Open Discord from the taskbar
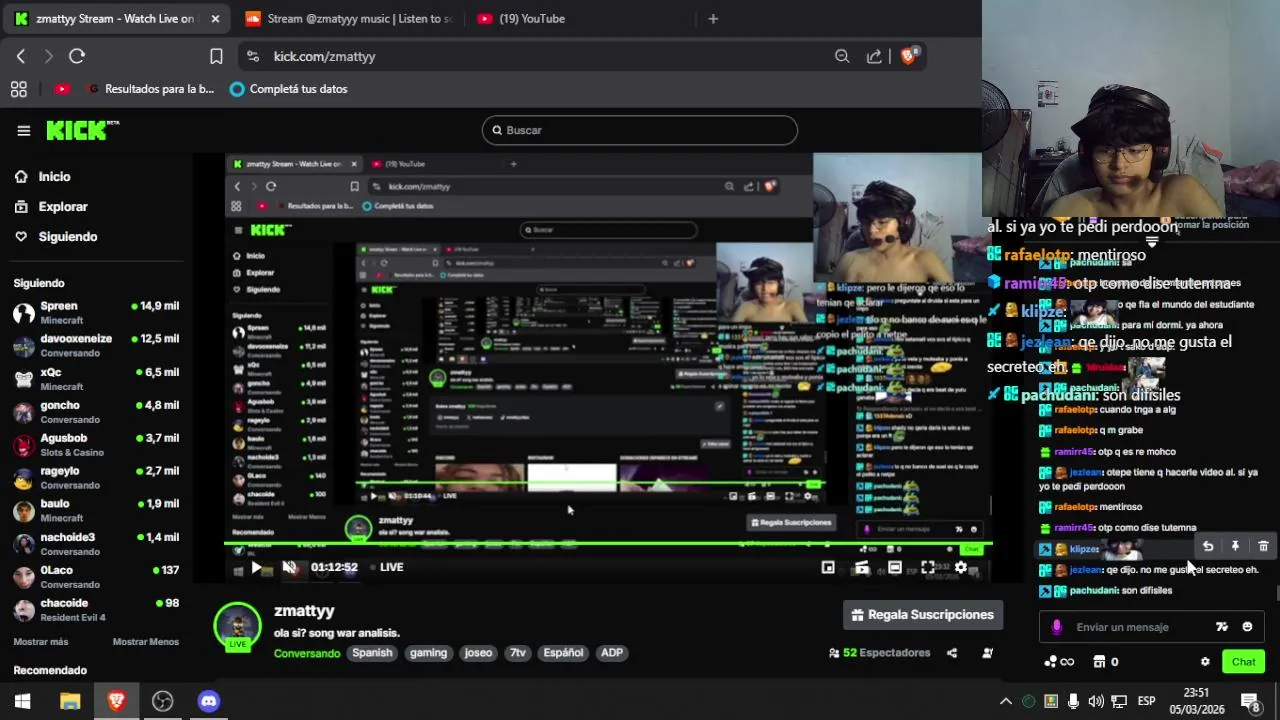The width and height of the screenshot is (1280, 720). 208,701
